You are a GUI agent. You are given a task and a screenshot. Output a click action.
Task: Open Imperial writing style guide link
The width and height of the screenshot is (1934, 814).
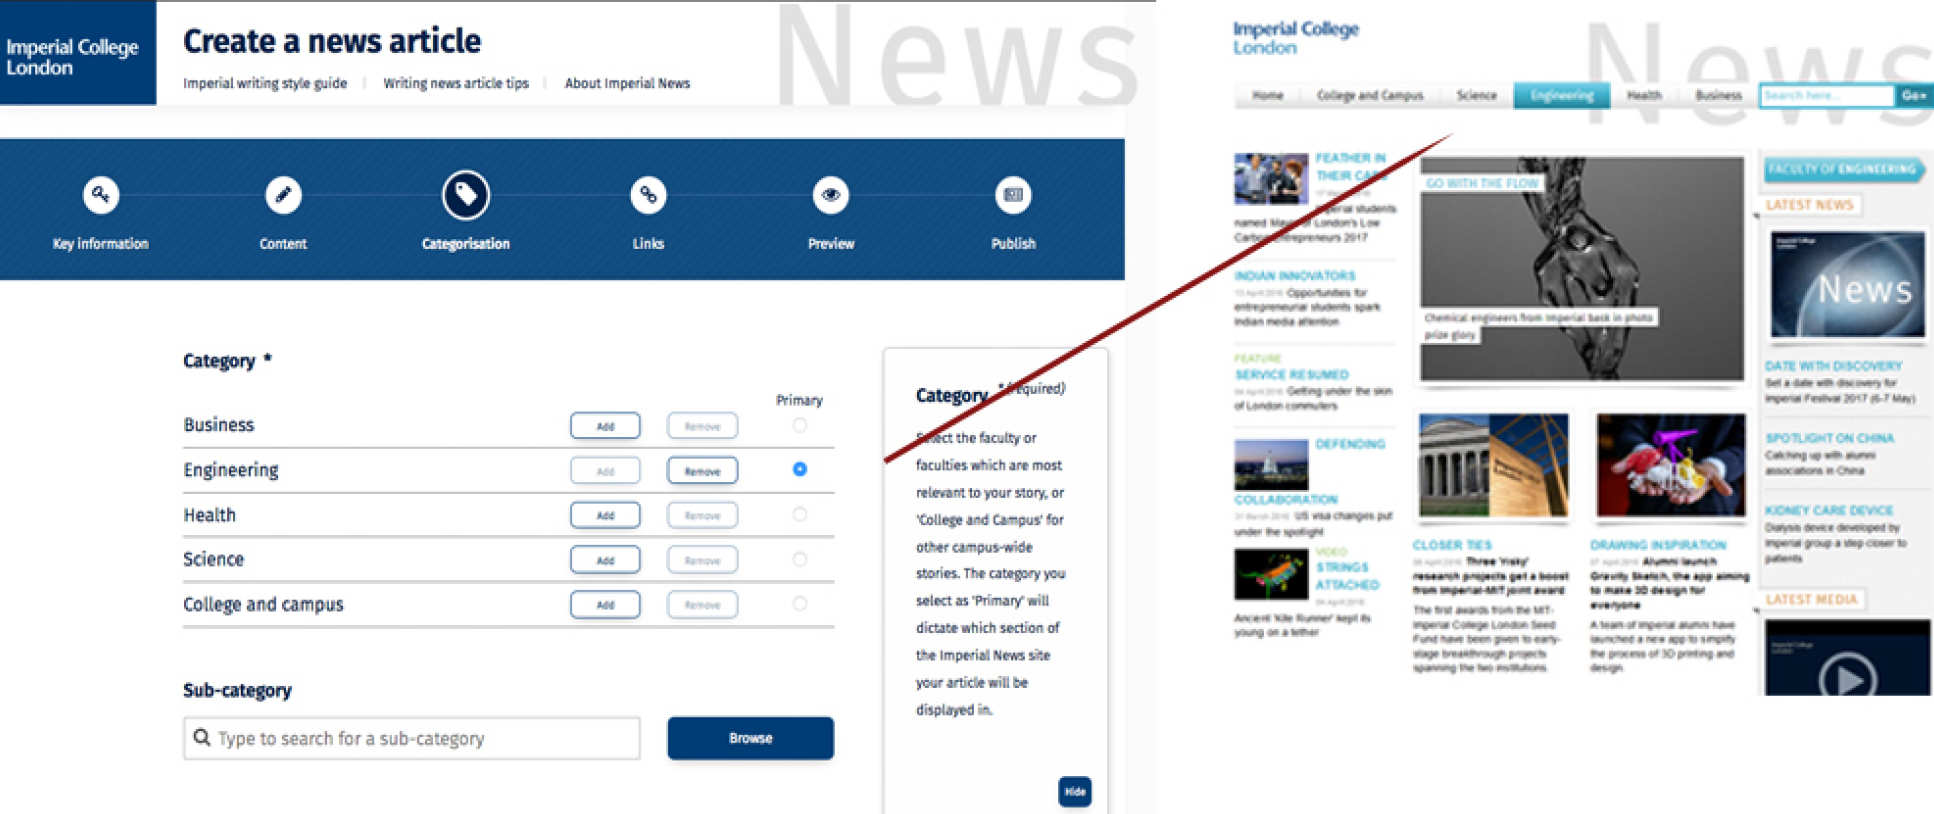(x=265, y=83)
